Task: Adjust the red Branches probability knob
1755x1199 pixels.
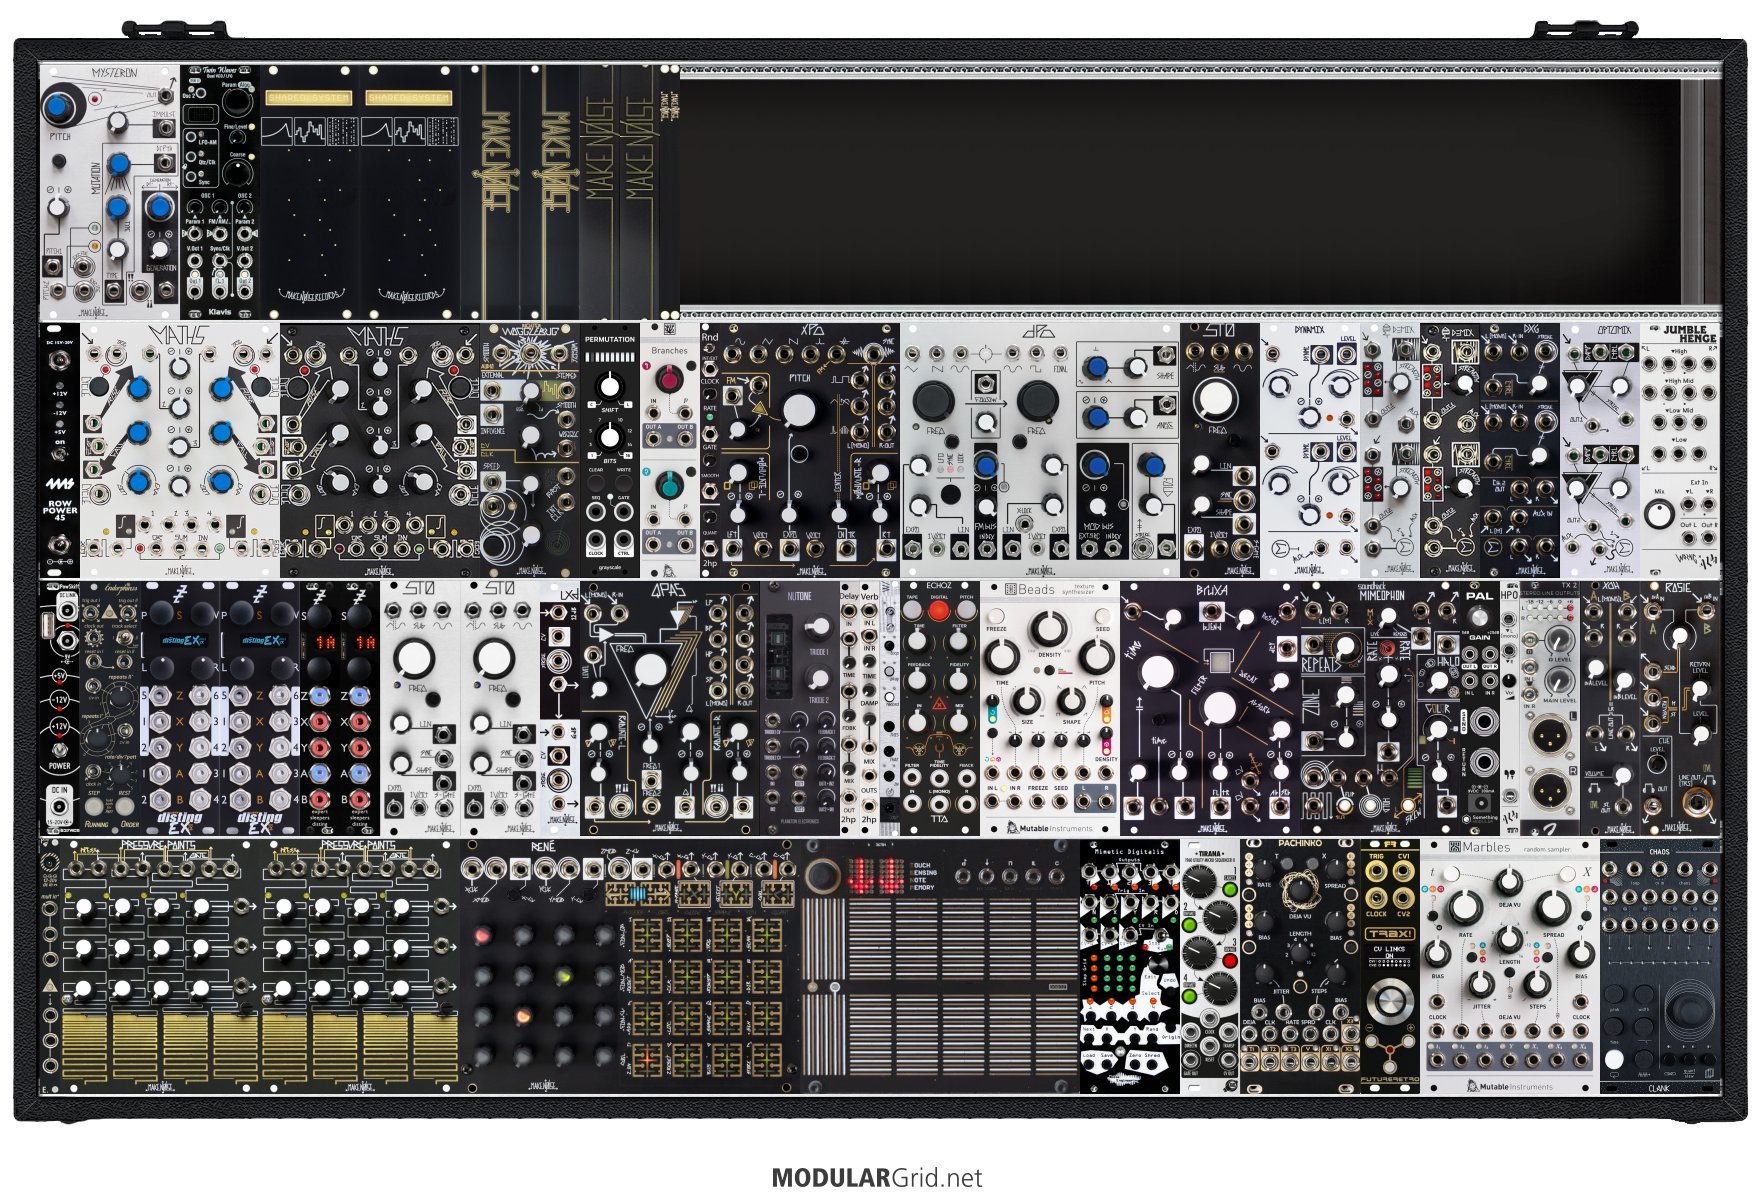Action: (x=669, y=378)
